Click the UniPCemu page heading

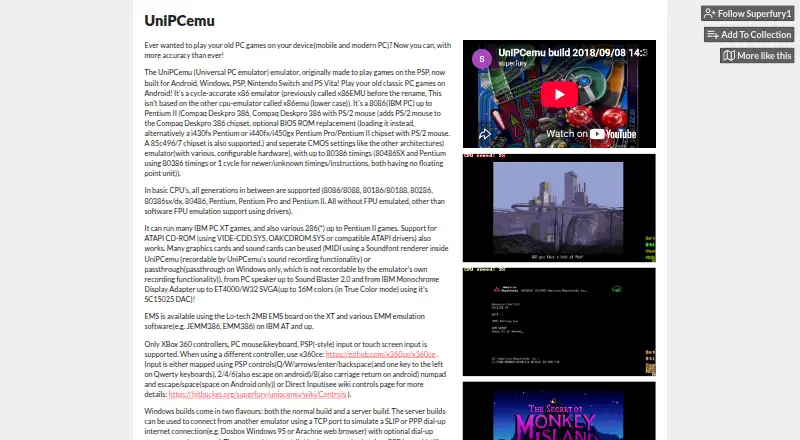coord(180,21)
